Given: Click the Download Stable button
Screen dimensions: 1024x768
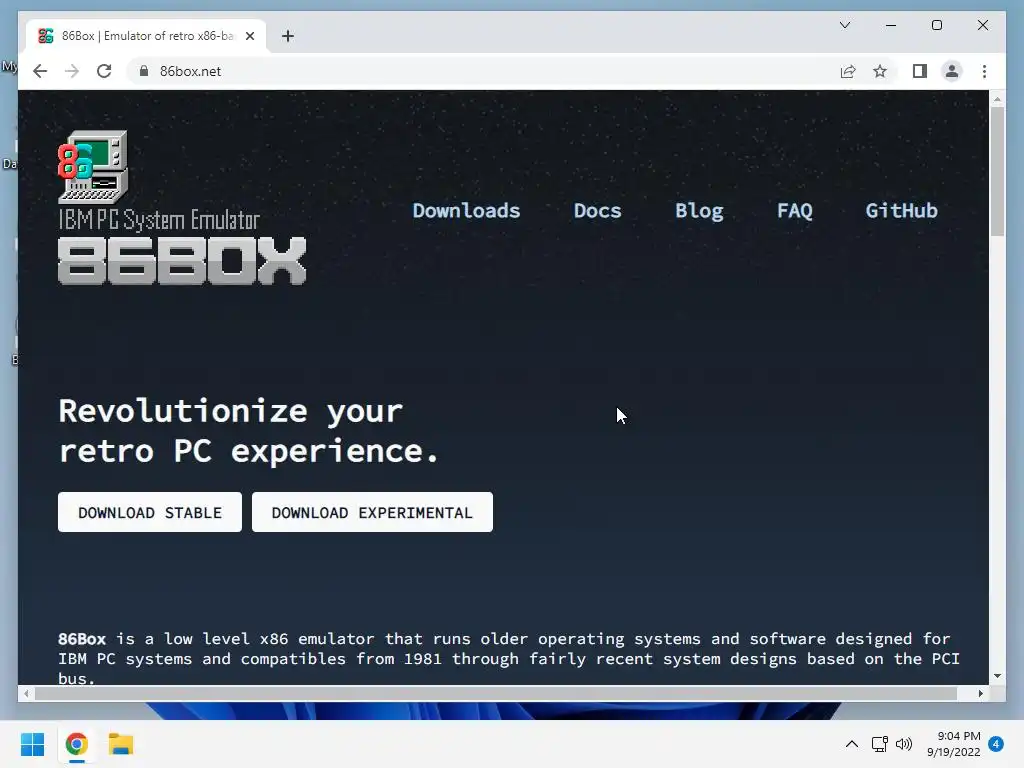Looking at the screenshot, I should pyautogui.click(x=150, y=512).
